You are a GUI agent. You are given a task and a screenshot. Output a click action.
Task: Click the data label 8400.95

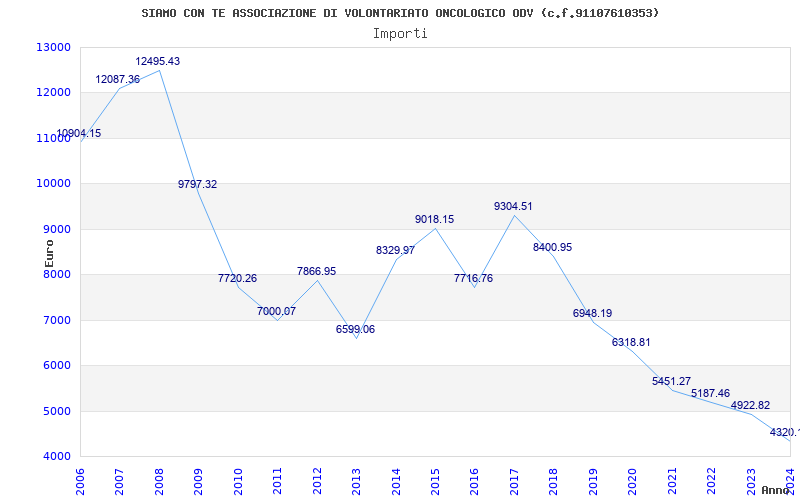point(553,247)
